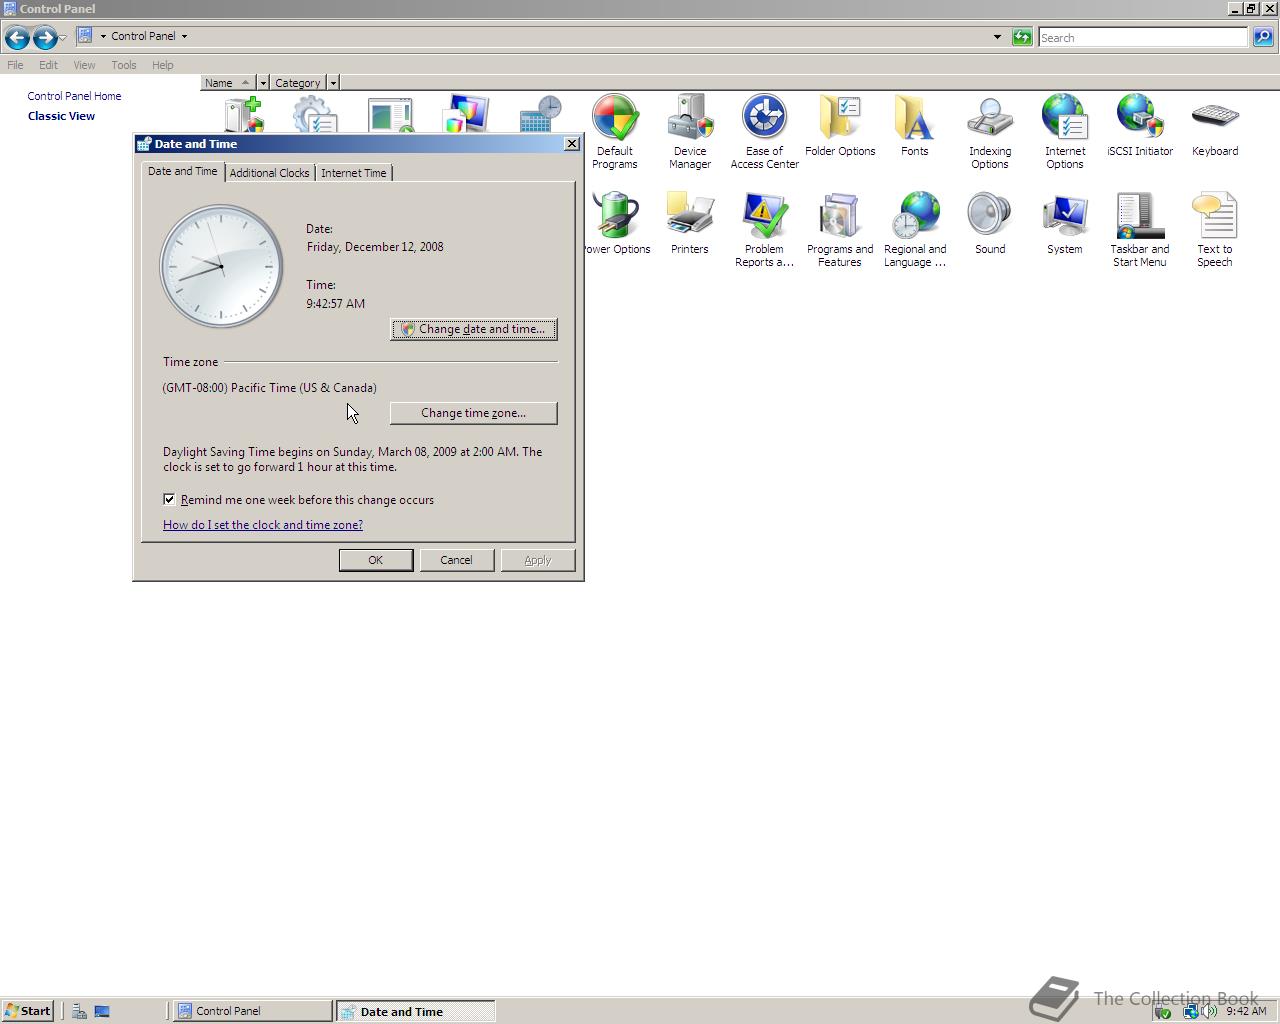This screenshot has width=1280, height=1024.
Task: Open the Help menu
Action: point(163,65)
